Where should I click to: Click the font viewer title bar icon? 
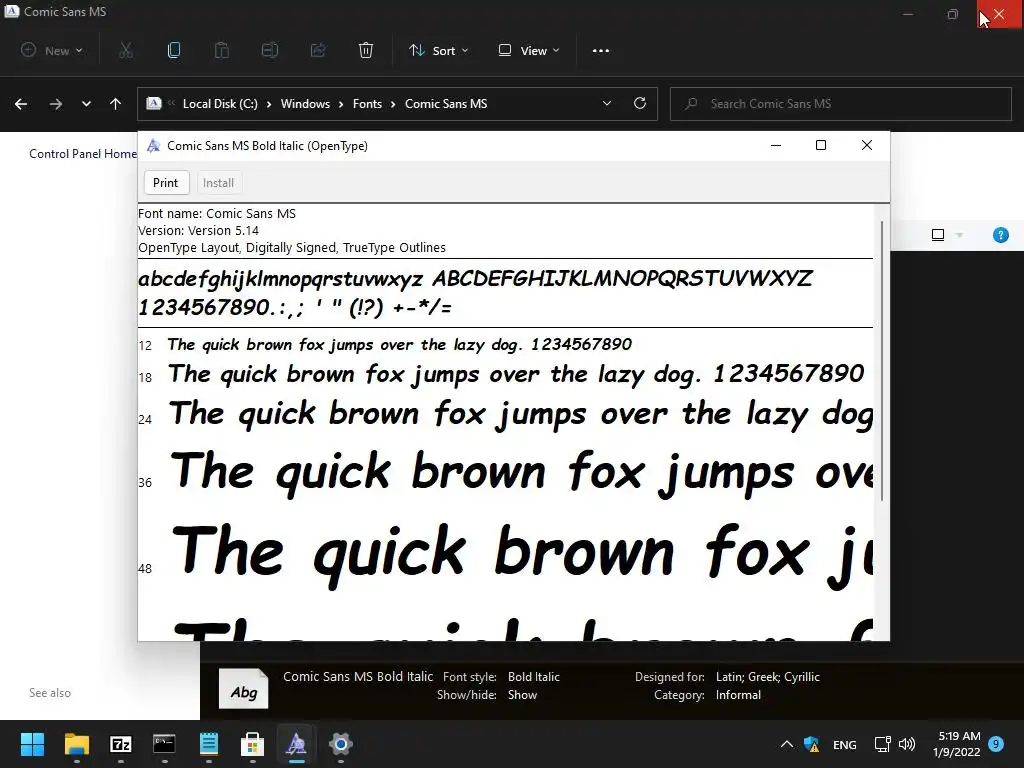tap(153, 146)
